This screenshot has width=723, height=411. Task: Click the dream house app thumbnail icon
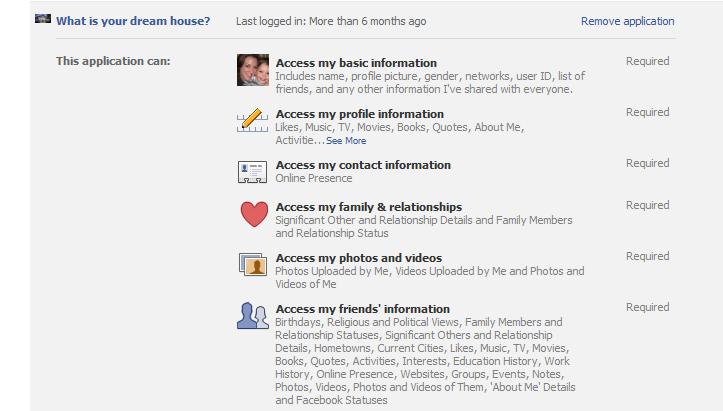tap(42, 19)
